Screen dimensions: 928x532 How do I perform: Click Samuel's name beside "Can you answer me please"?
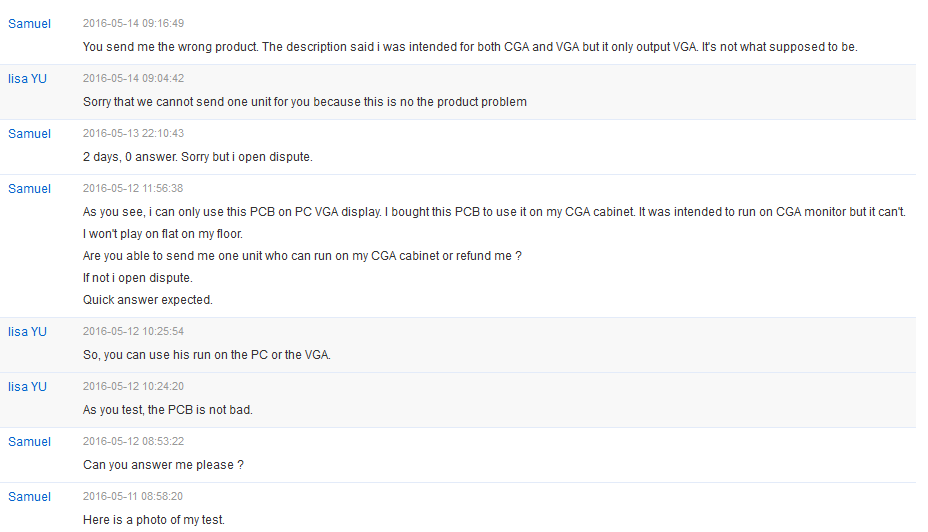[29, 441]
